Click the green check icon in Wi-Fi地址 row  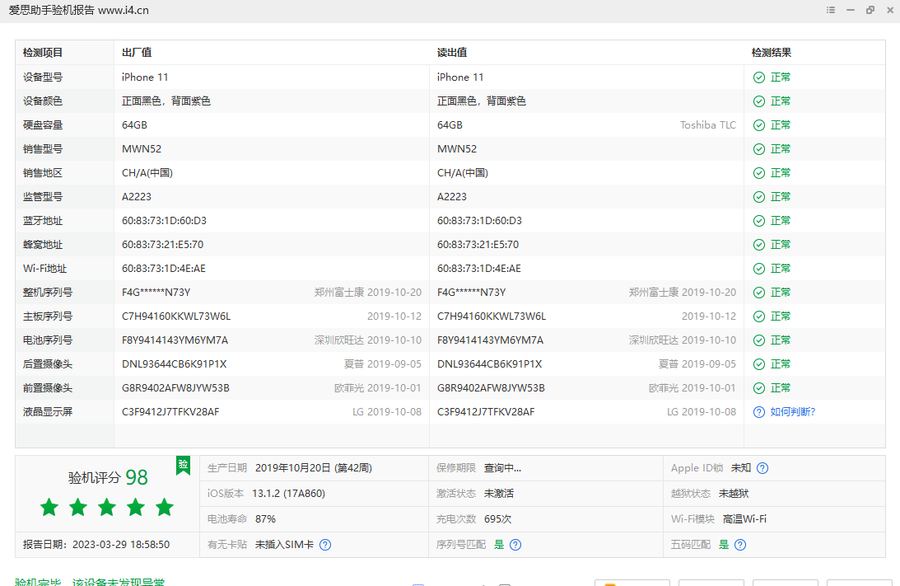759,269
